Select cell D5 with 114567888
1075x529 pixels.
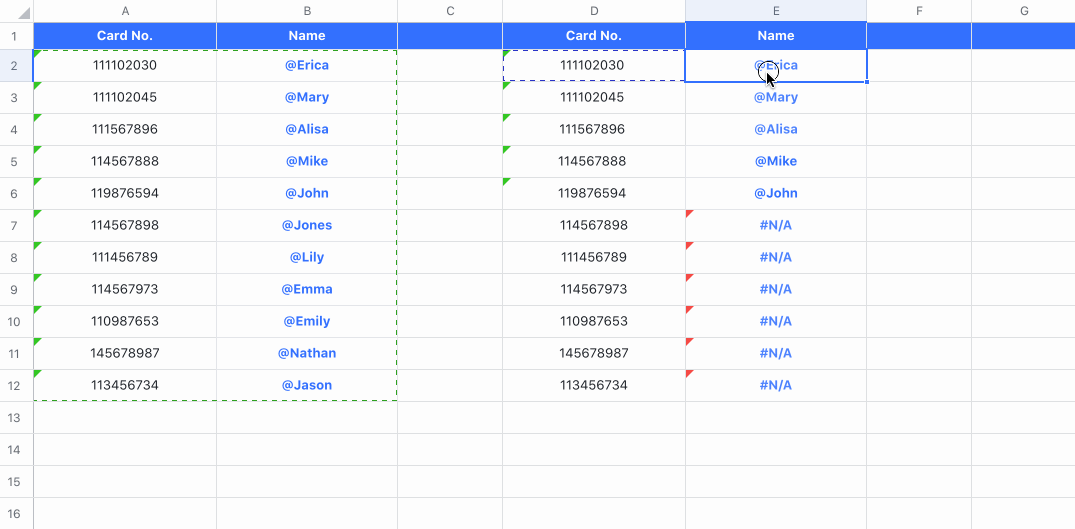(x=594, y=162)
